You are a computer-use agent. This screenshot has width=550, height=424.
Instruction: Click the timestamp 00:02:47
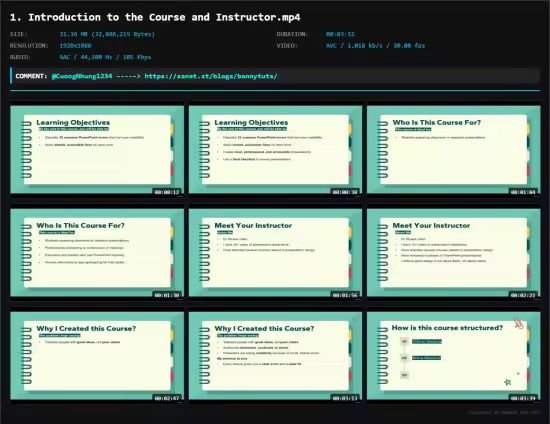coord(167,398)
